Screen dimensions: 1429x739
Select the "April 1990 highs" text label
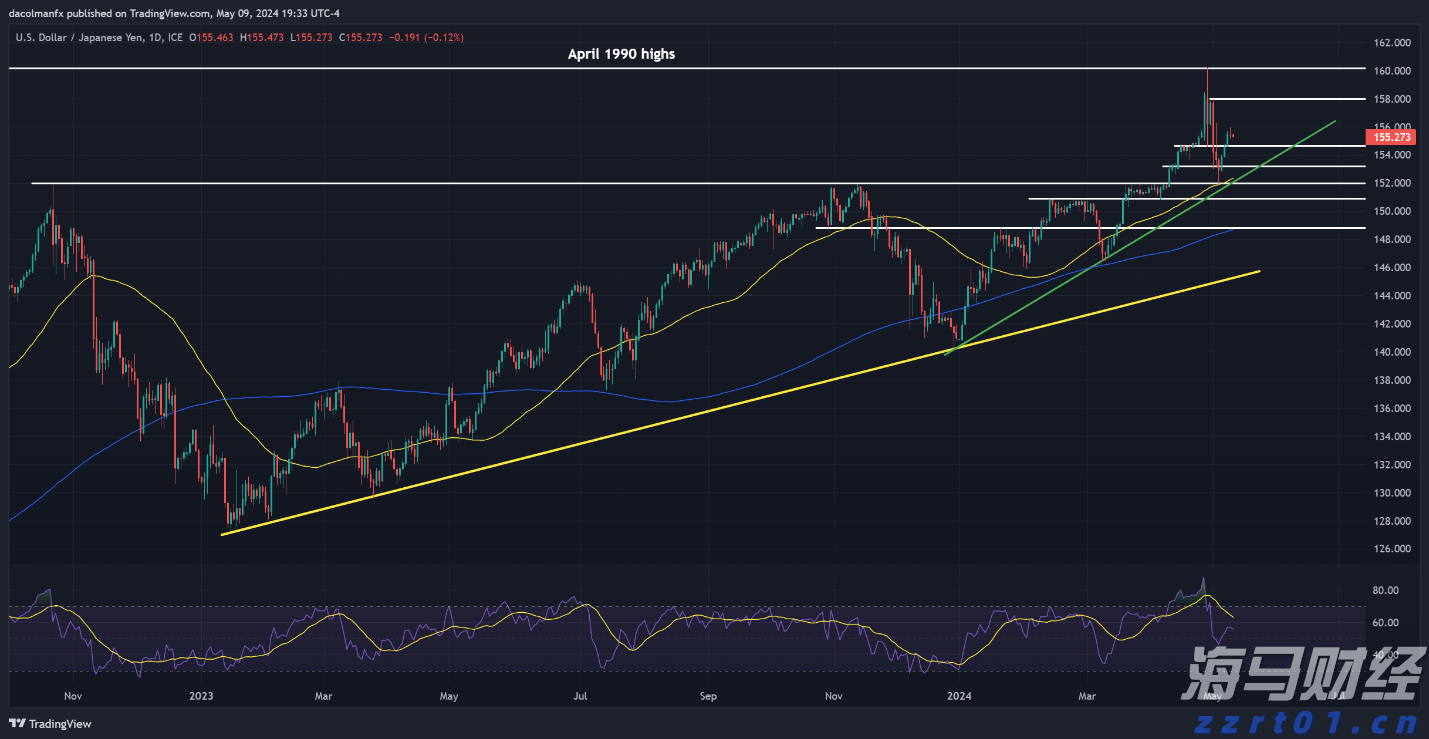click(621, 54)
